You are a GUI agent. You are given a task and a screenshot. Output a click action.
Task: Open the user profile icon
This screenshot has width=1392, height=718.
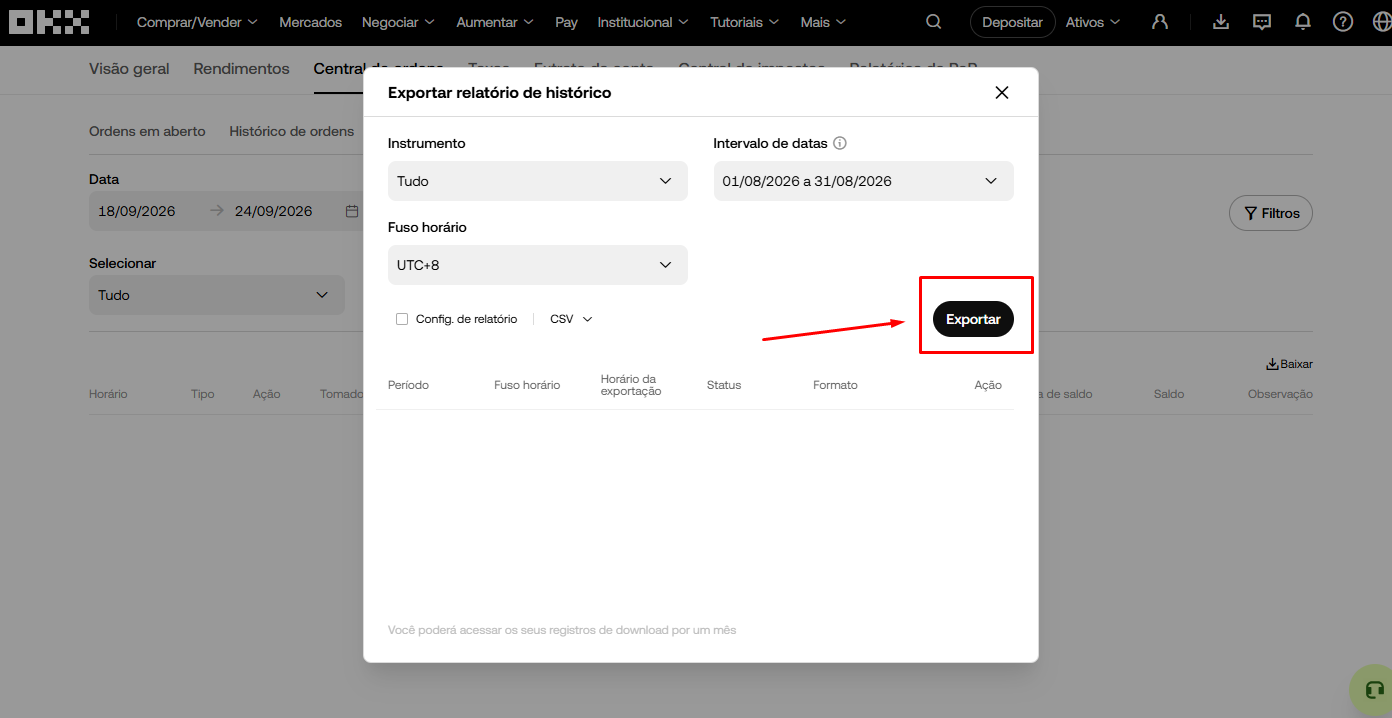(x=1160, y=22)
